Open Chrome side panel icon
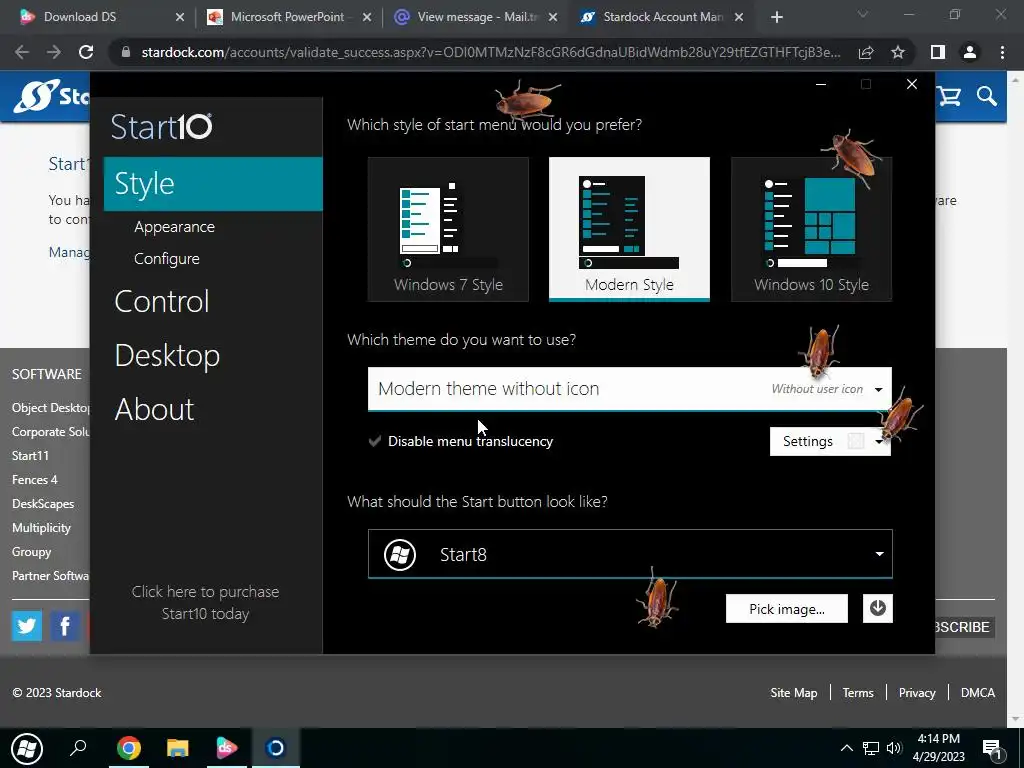Image resolution: width=1024 pixels, height=768 pixels. [938, 52]
